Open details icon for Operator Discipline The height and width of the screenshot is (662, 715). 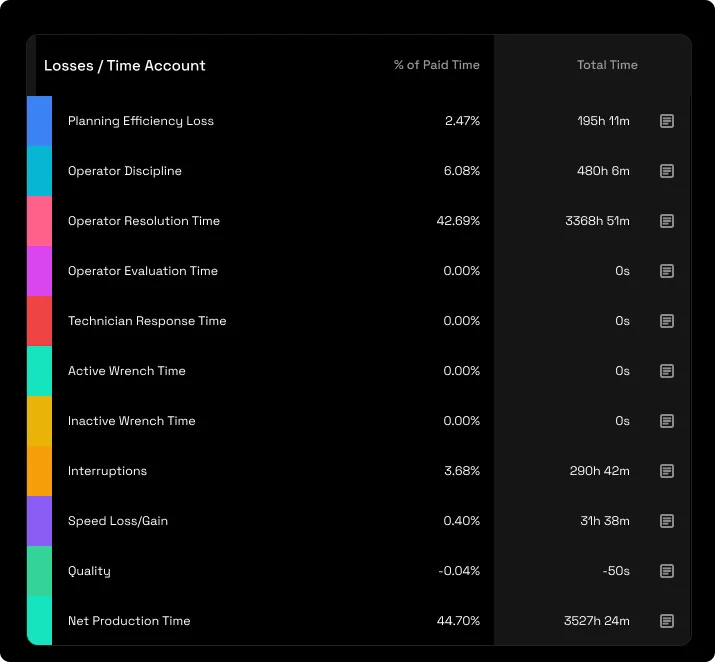tap(667, 171)
